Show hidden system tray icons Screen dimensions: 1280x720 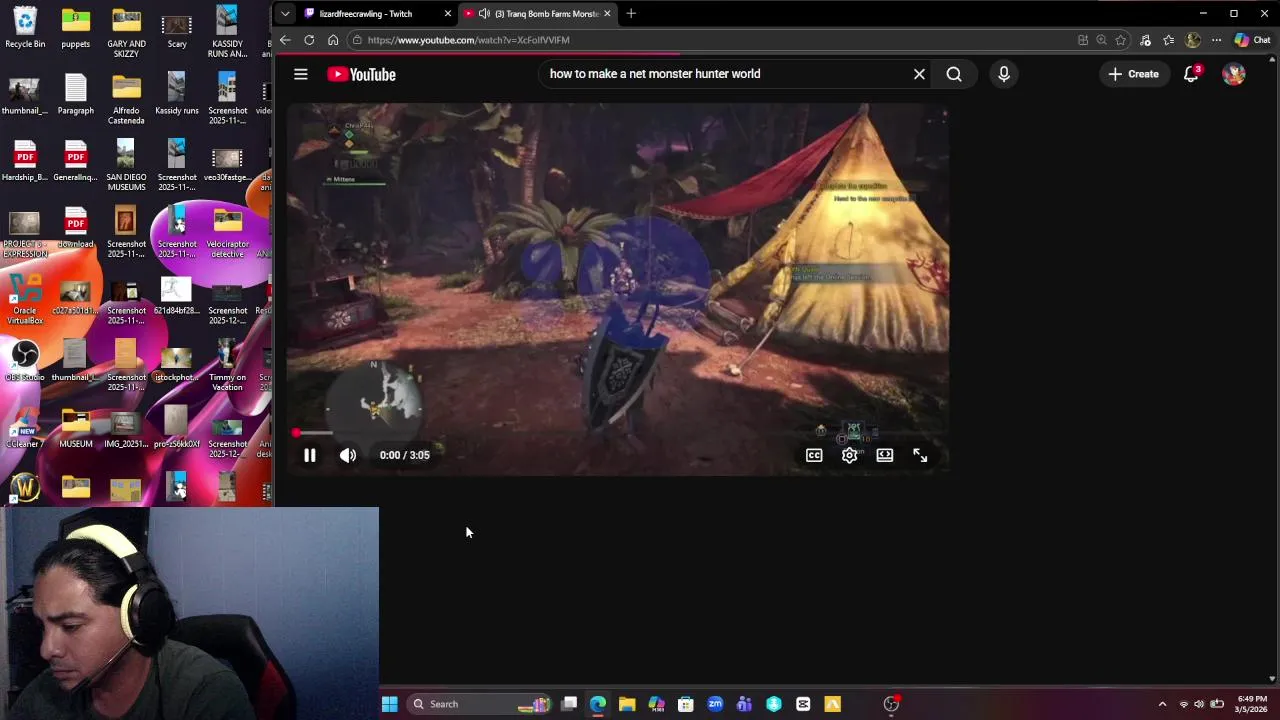[x=1162, y=704]
